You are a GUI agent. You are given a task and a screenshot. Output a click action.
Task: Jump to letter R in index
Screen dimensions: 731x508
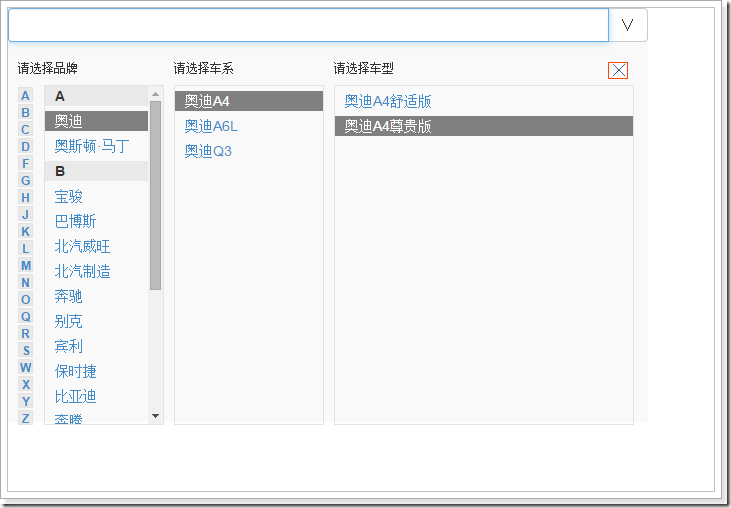[26, 334]
